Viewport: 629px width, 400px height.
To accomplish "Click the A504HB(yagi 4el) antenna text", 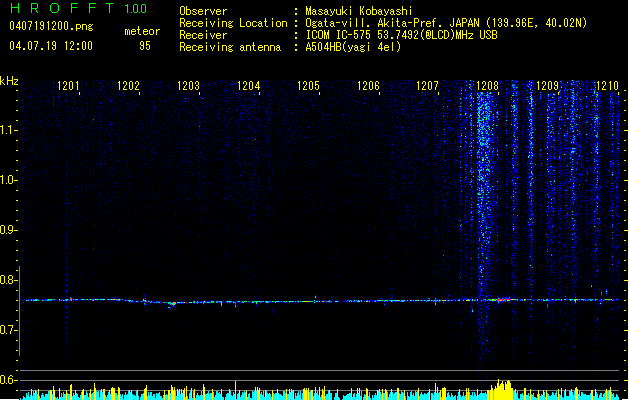I will click(353, 47).
